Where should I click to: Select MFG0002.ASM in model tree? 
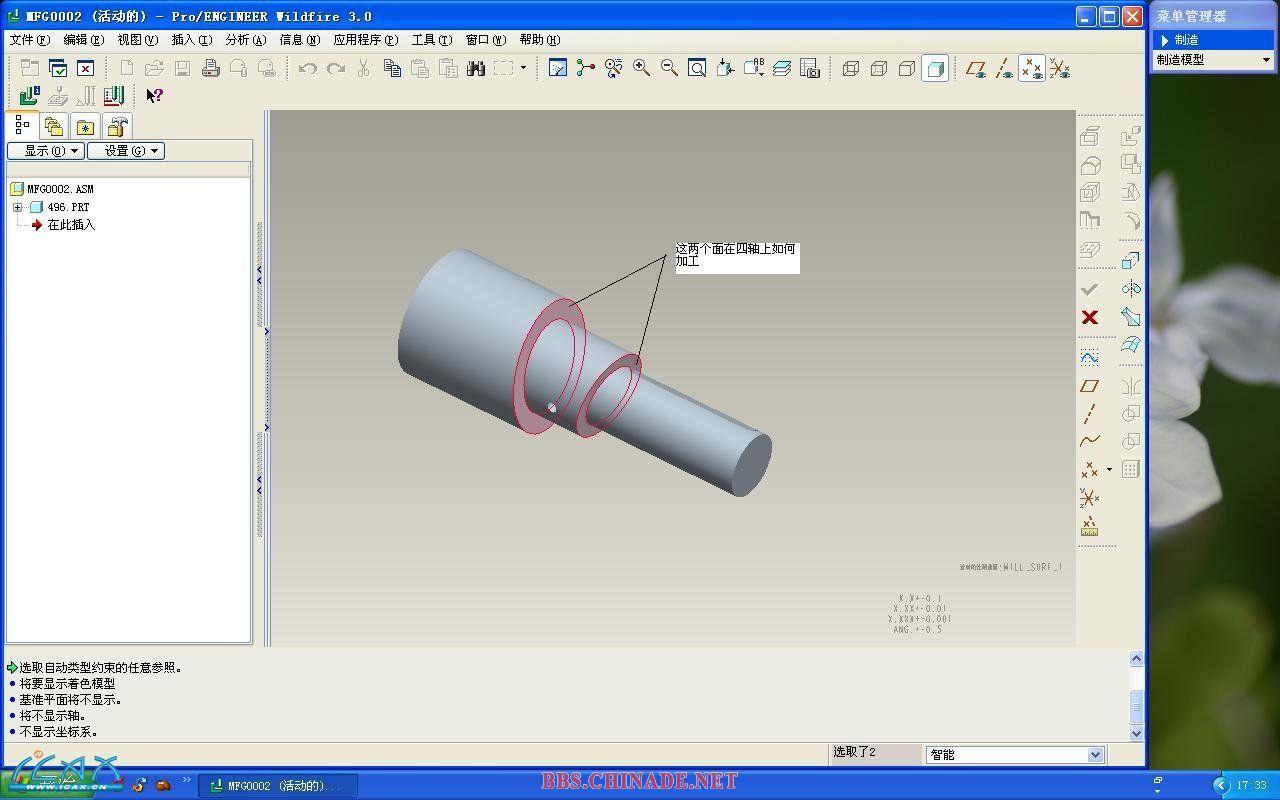coord(60,189)
